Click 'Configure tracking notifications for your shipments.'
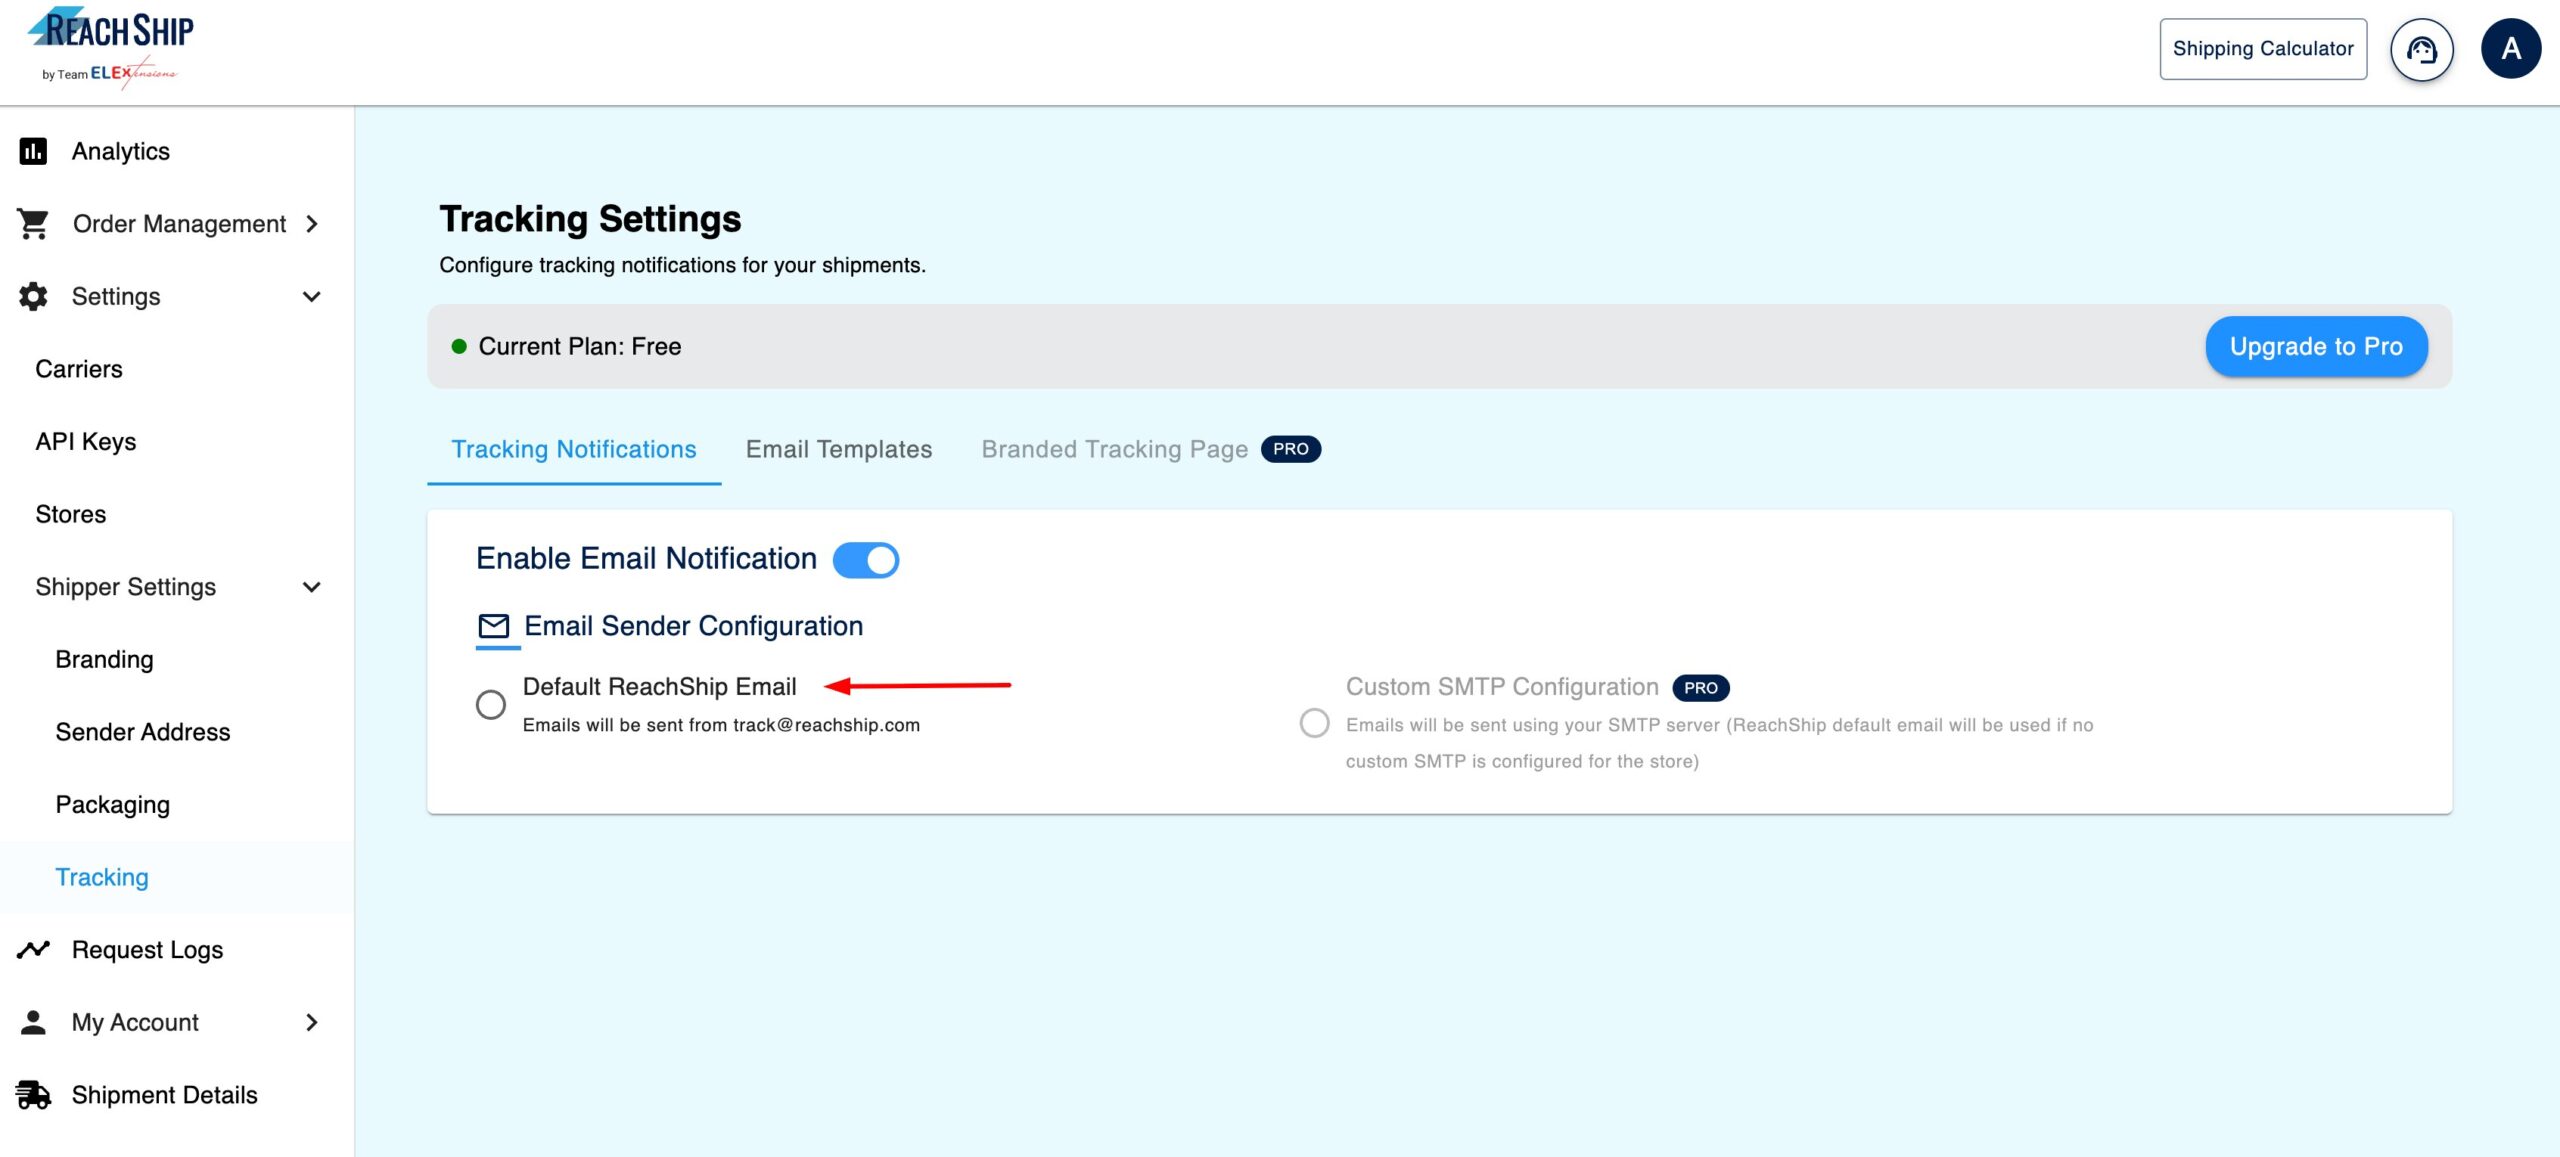 [682, 265]
